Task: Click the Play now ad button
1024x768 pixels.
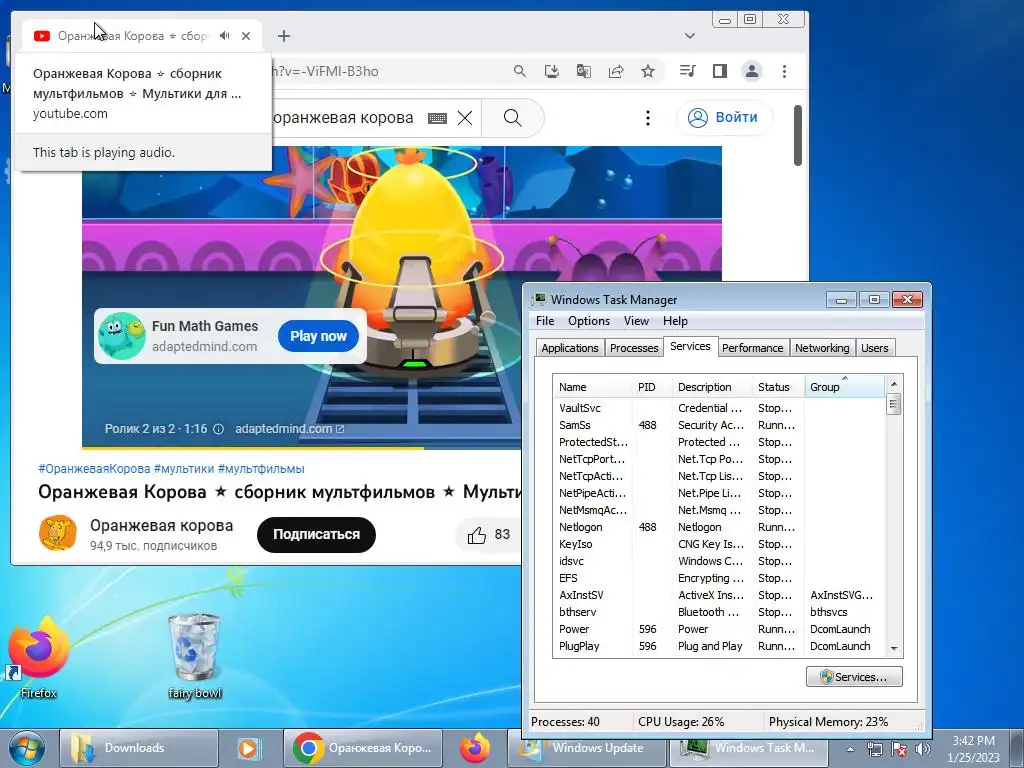Action: pos(318,336)
